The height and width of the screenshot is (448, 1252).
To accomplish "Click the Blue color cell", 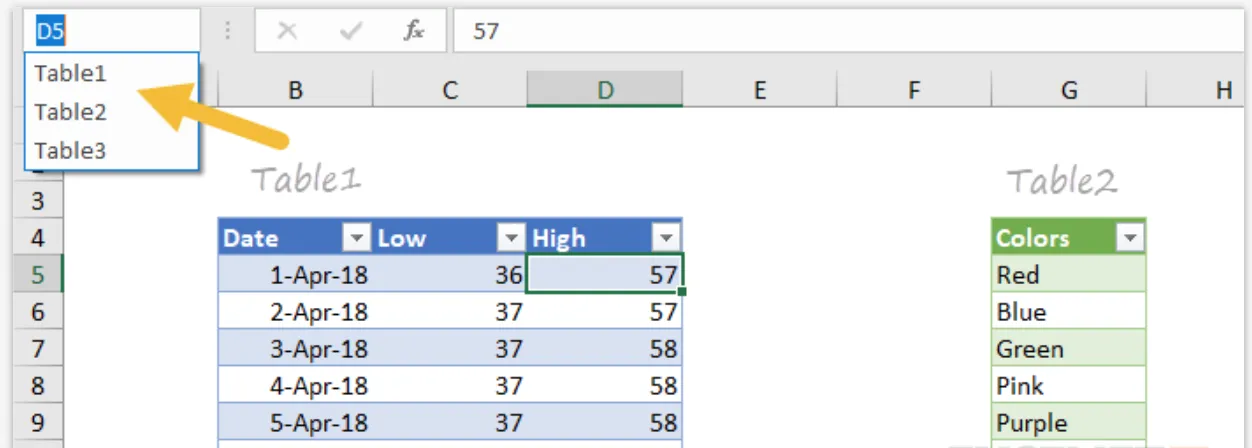I will click(x=1069, y=312).
